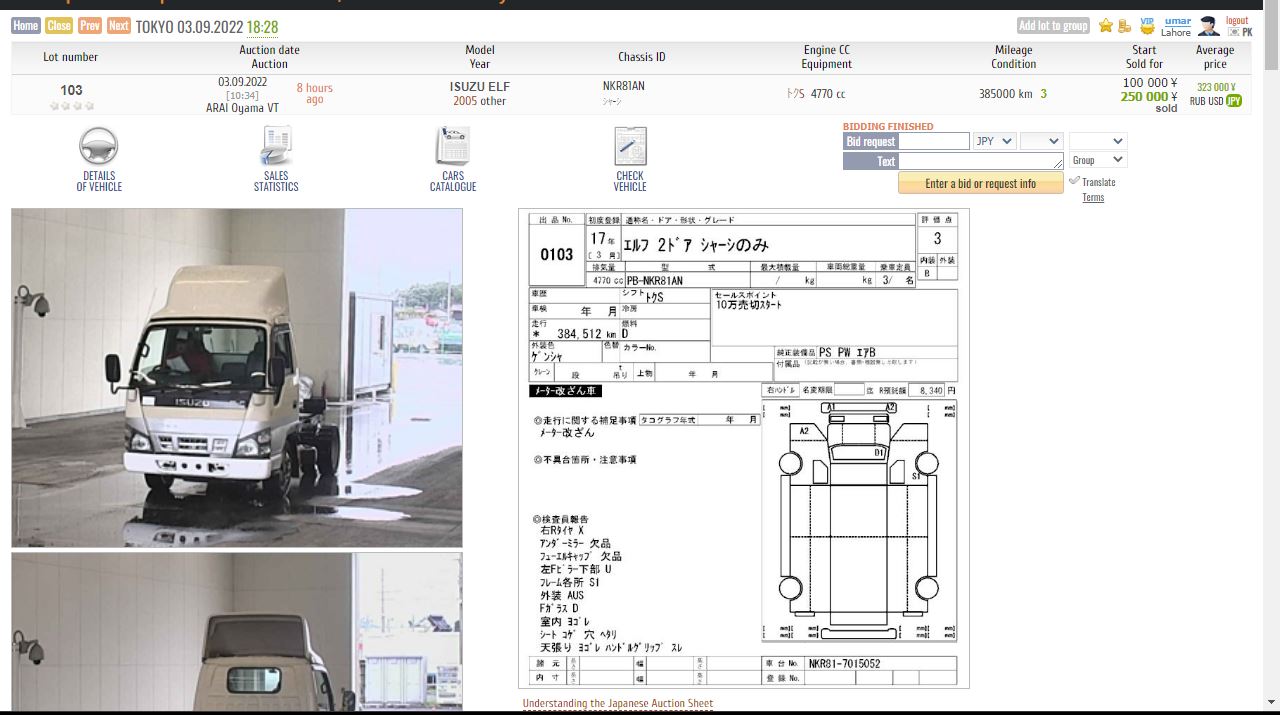Viewport: 1280px width, 715px height.
Task: Open Understanding the Japanese Auction Sheet link
Action: 617,703
